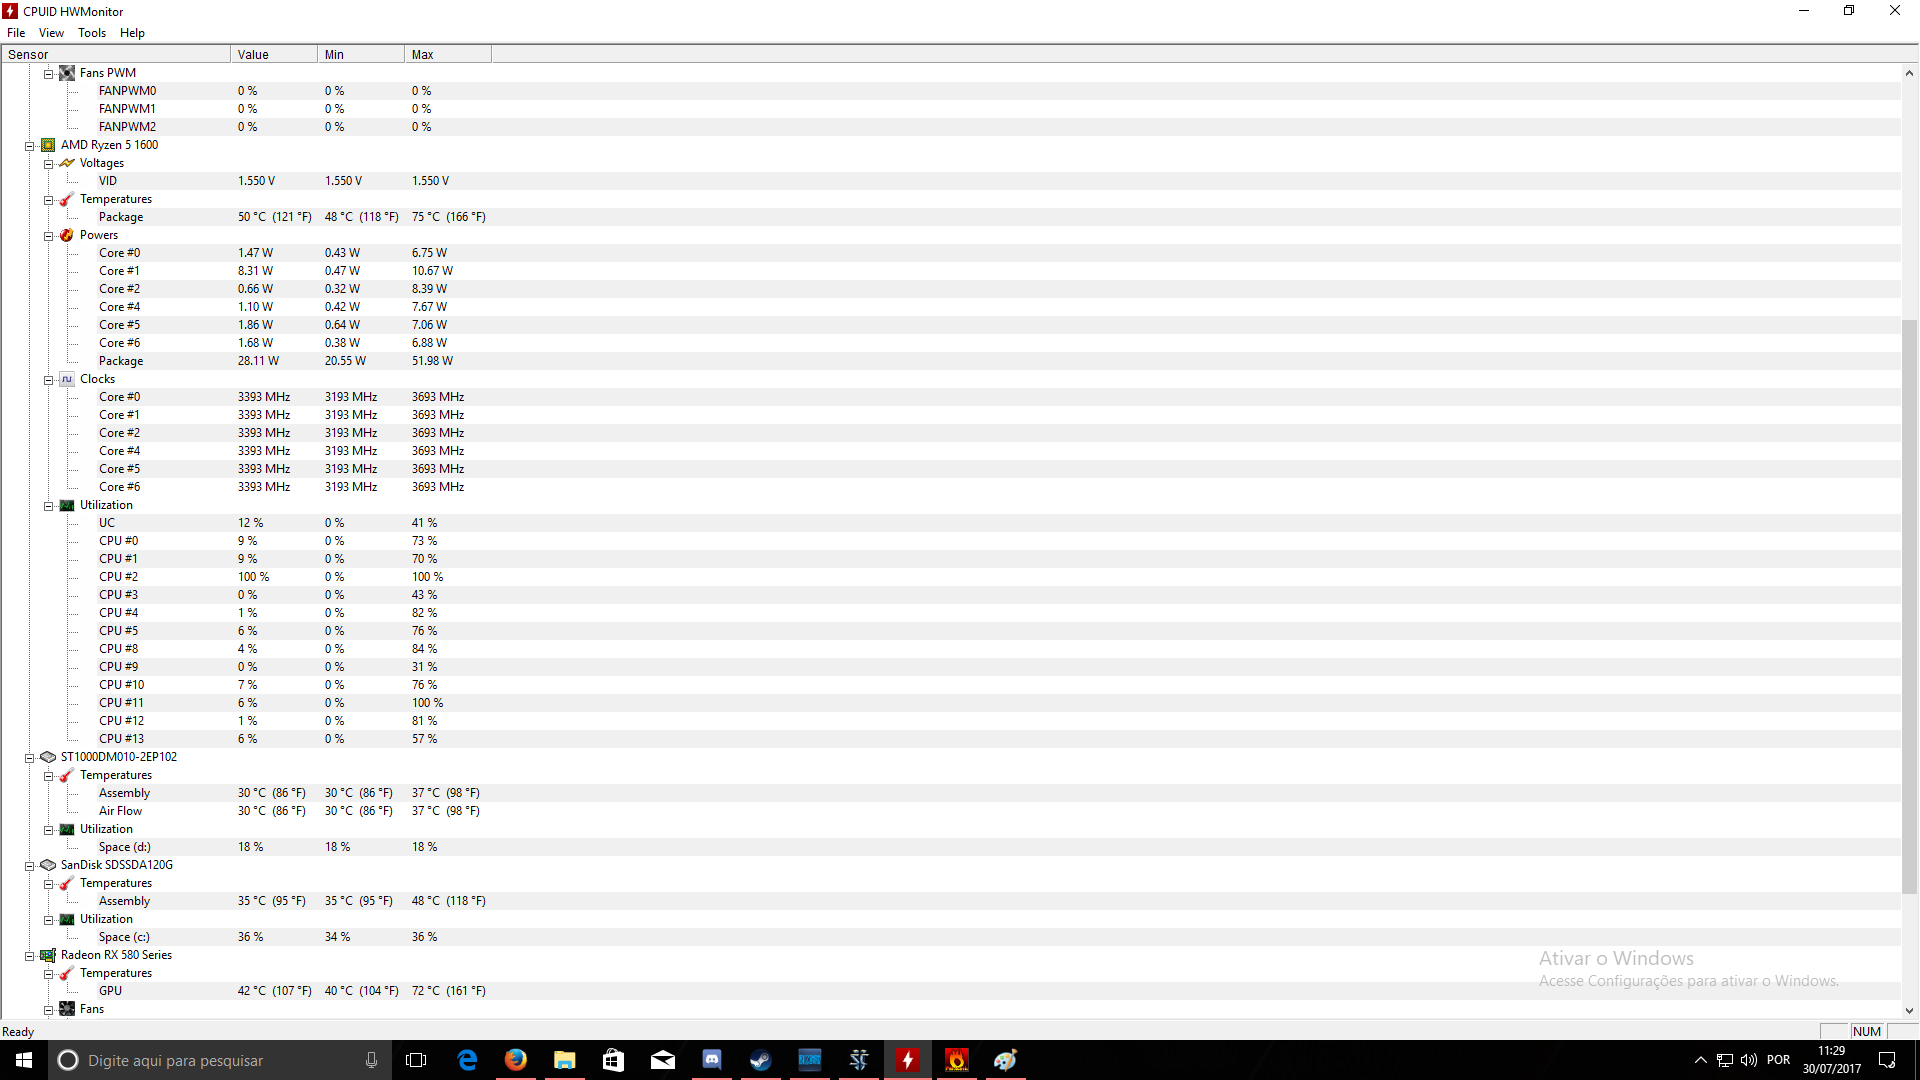
Task: Open StarCraft II from the taskbar
Action: click(x=859, y=1060)
